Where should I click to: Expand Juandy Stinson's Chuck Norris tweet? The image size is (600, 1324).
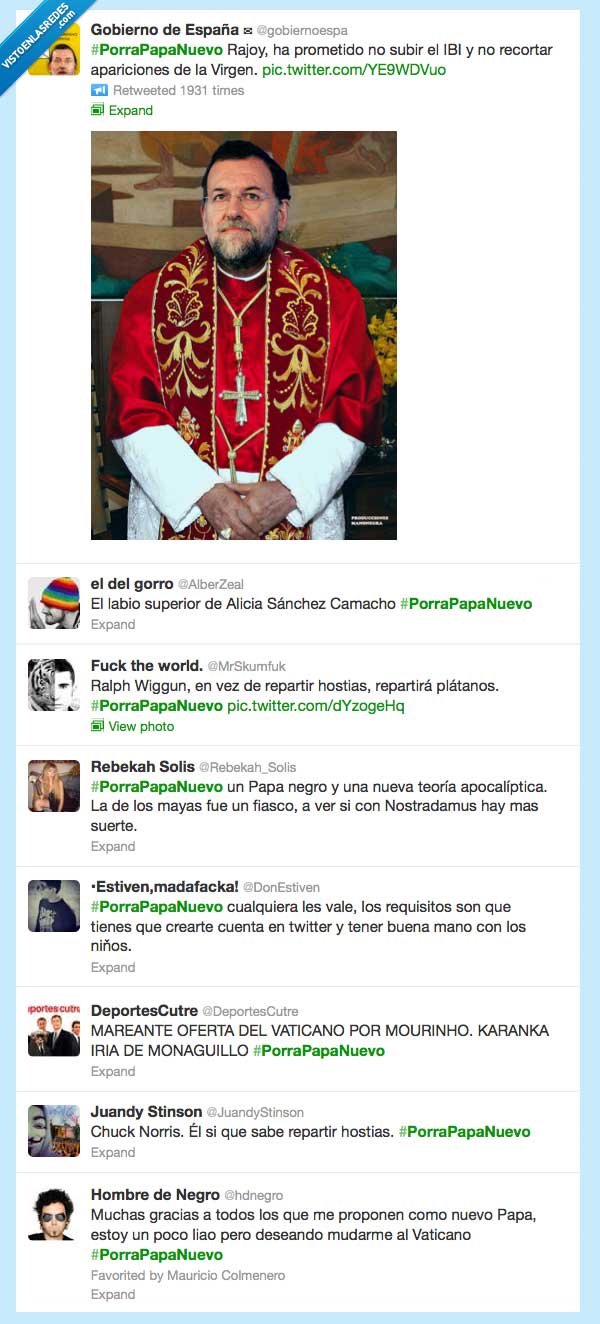(x=113, y=1152)
